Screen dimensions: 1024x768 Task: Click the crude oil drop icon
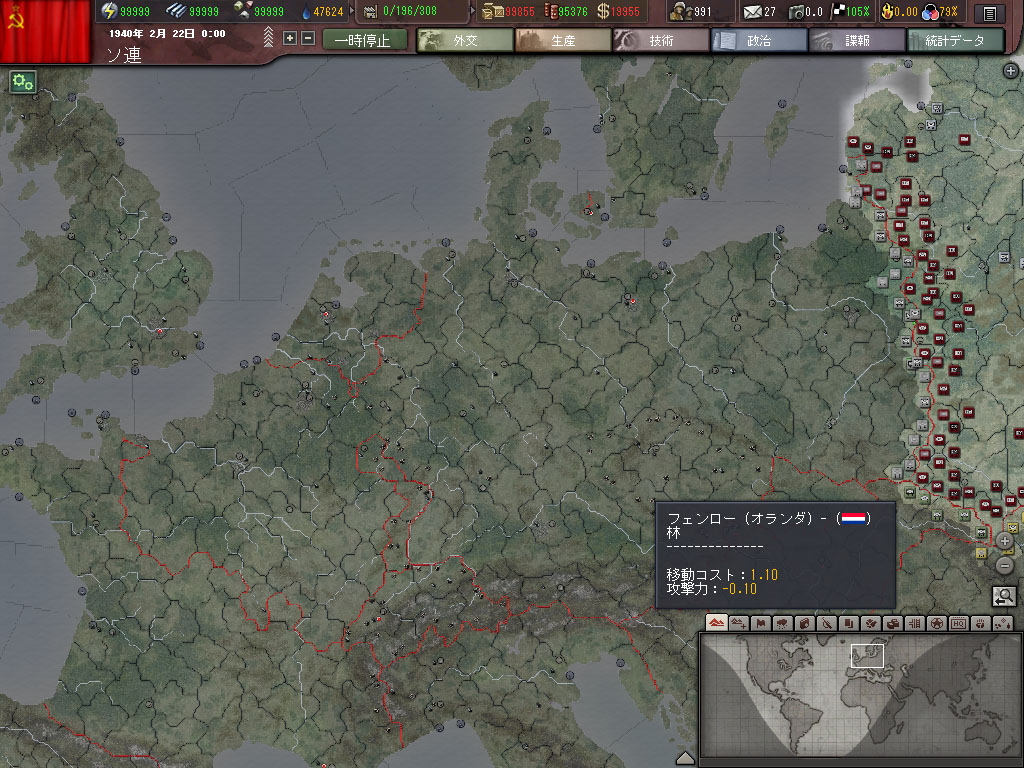[306, 12]
